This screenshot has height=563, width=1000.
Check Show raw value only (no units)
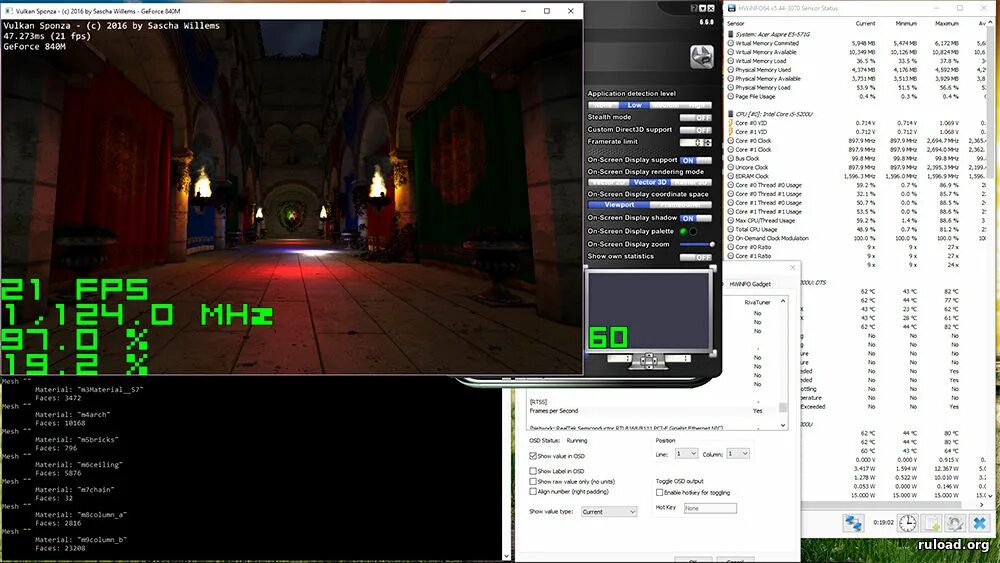point(533,481)
